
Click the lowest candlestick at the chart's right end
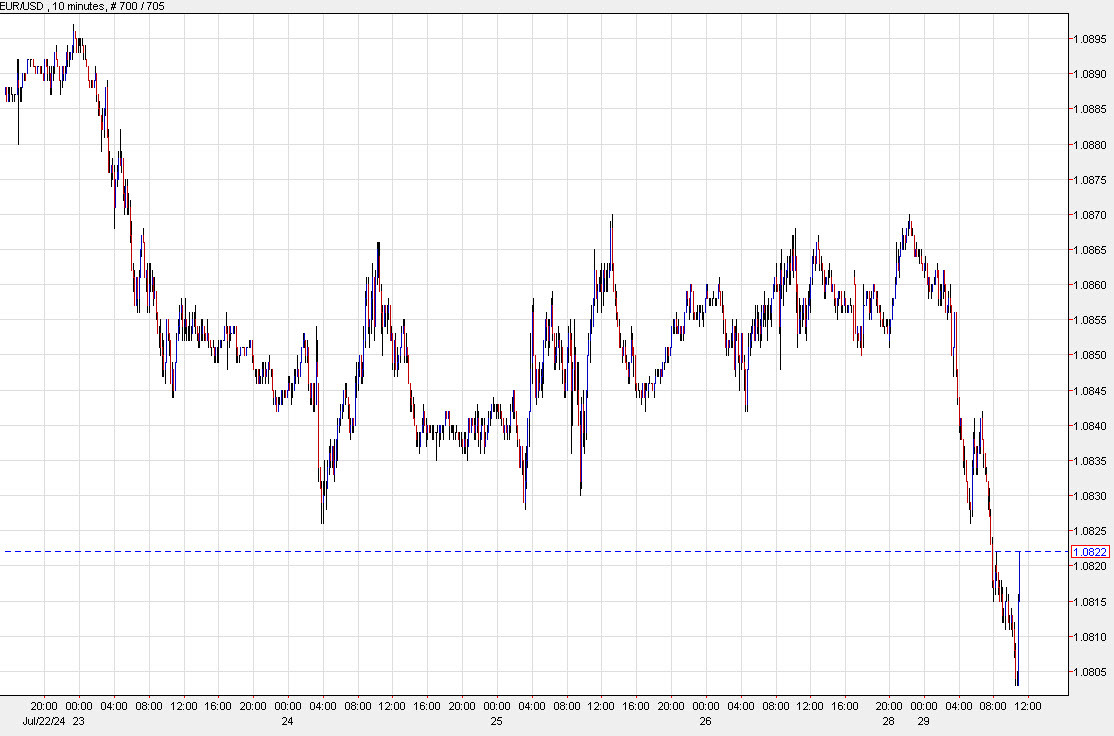point(1016,670)
